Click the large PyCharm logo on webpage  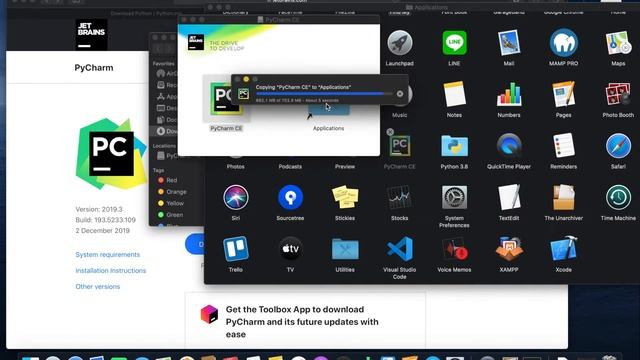click(x=111, y=154)
